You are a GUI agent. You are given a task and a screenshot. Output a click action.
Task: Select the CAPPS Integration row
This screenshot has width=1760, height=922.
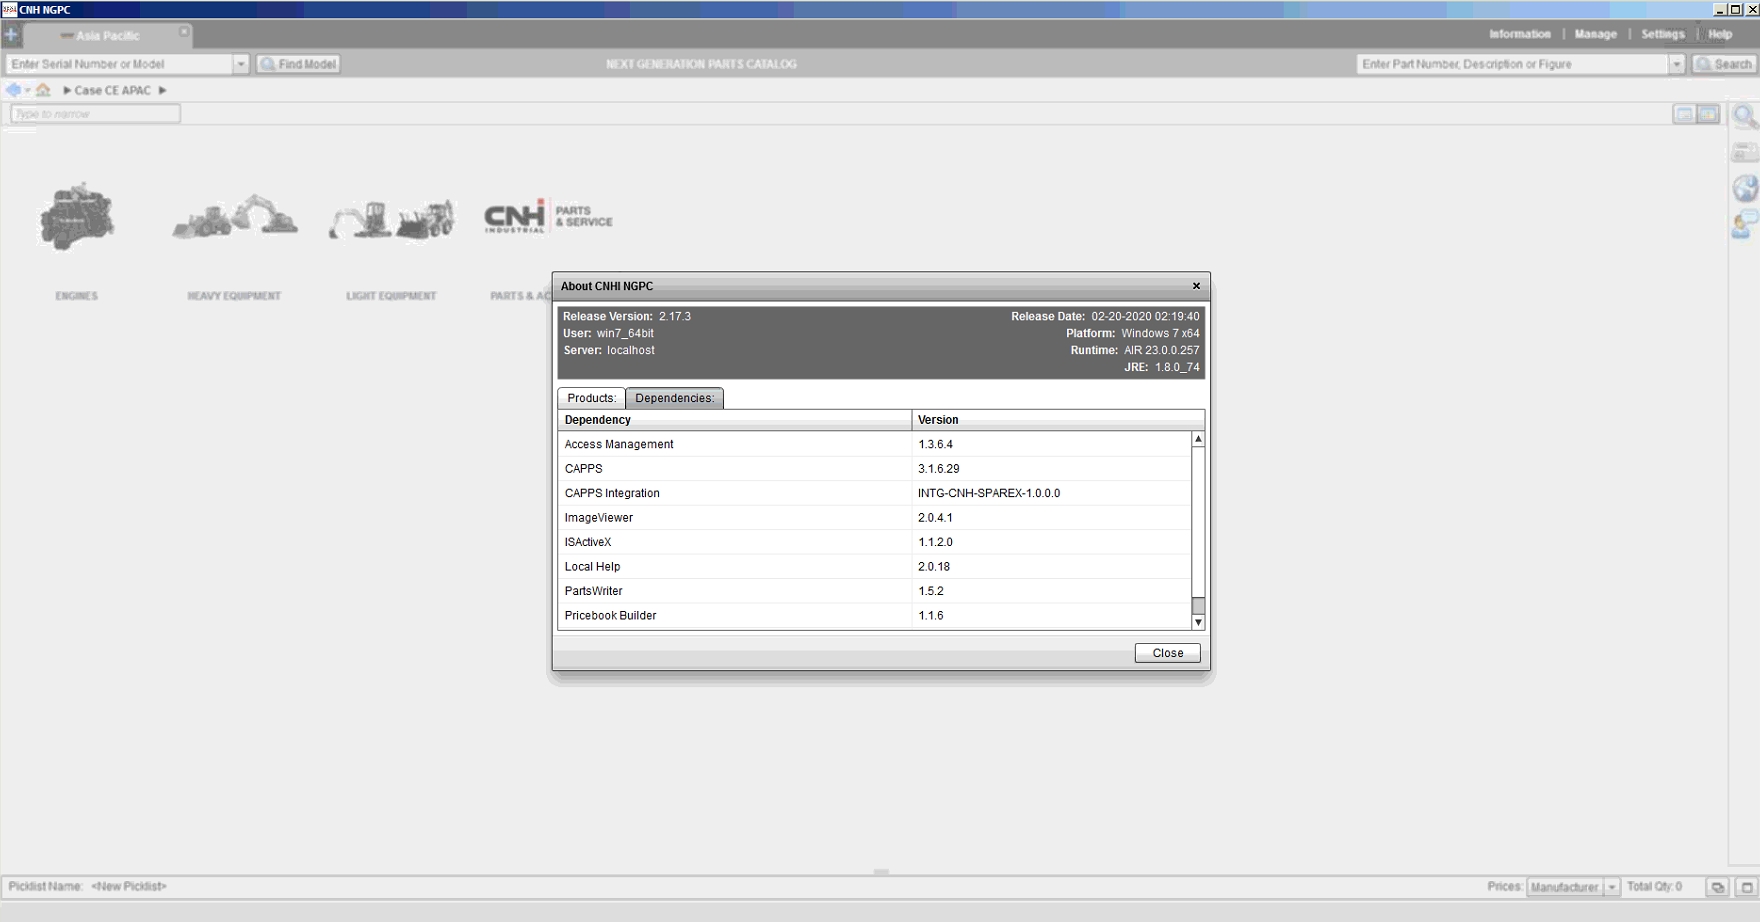point(874,493)
